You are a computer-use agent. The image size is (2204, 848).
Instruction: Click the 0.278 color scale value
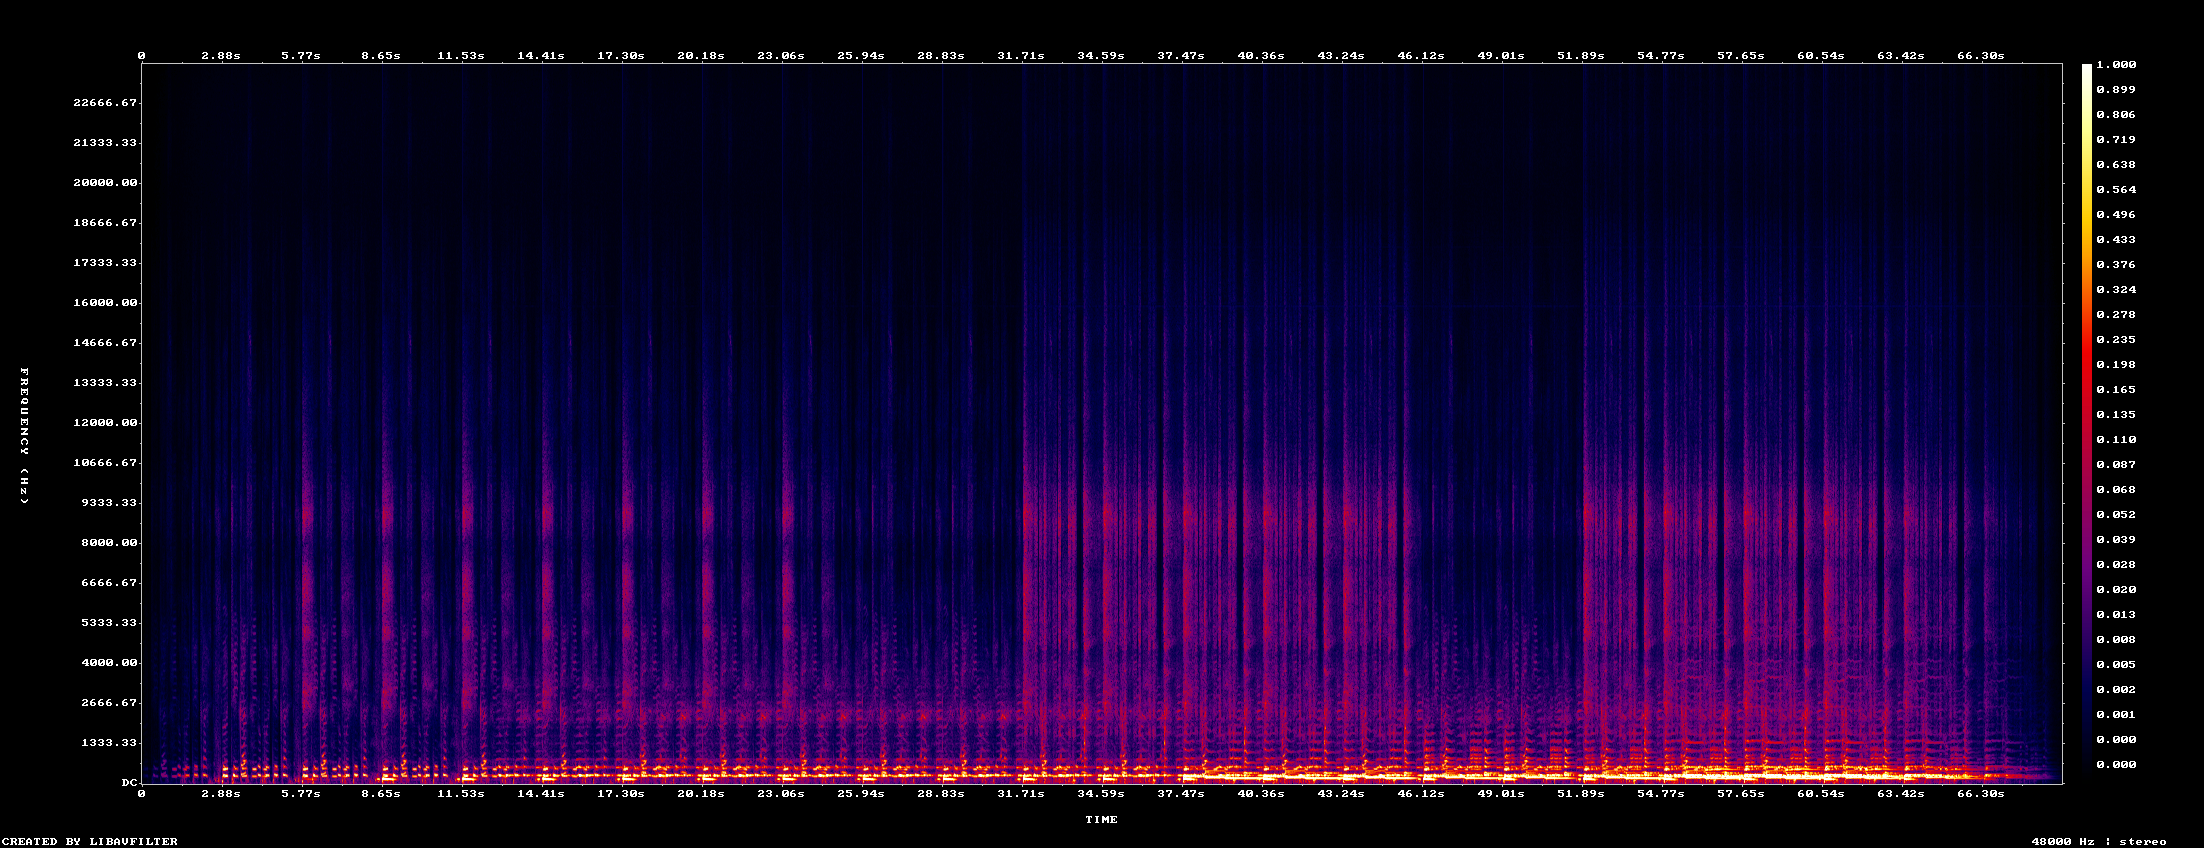click(2116, 315)
